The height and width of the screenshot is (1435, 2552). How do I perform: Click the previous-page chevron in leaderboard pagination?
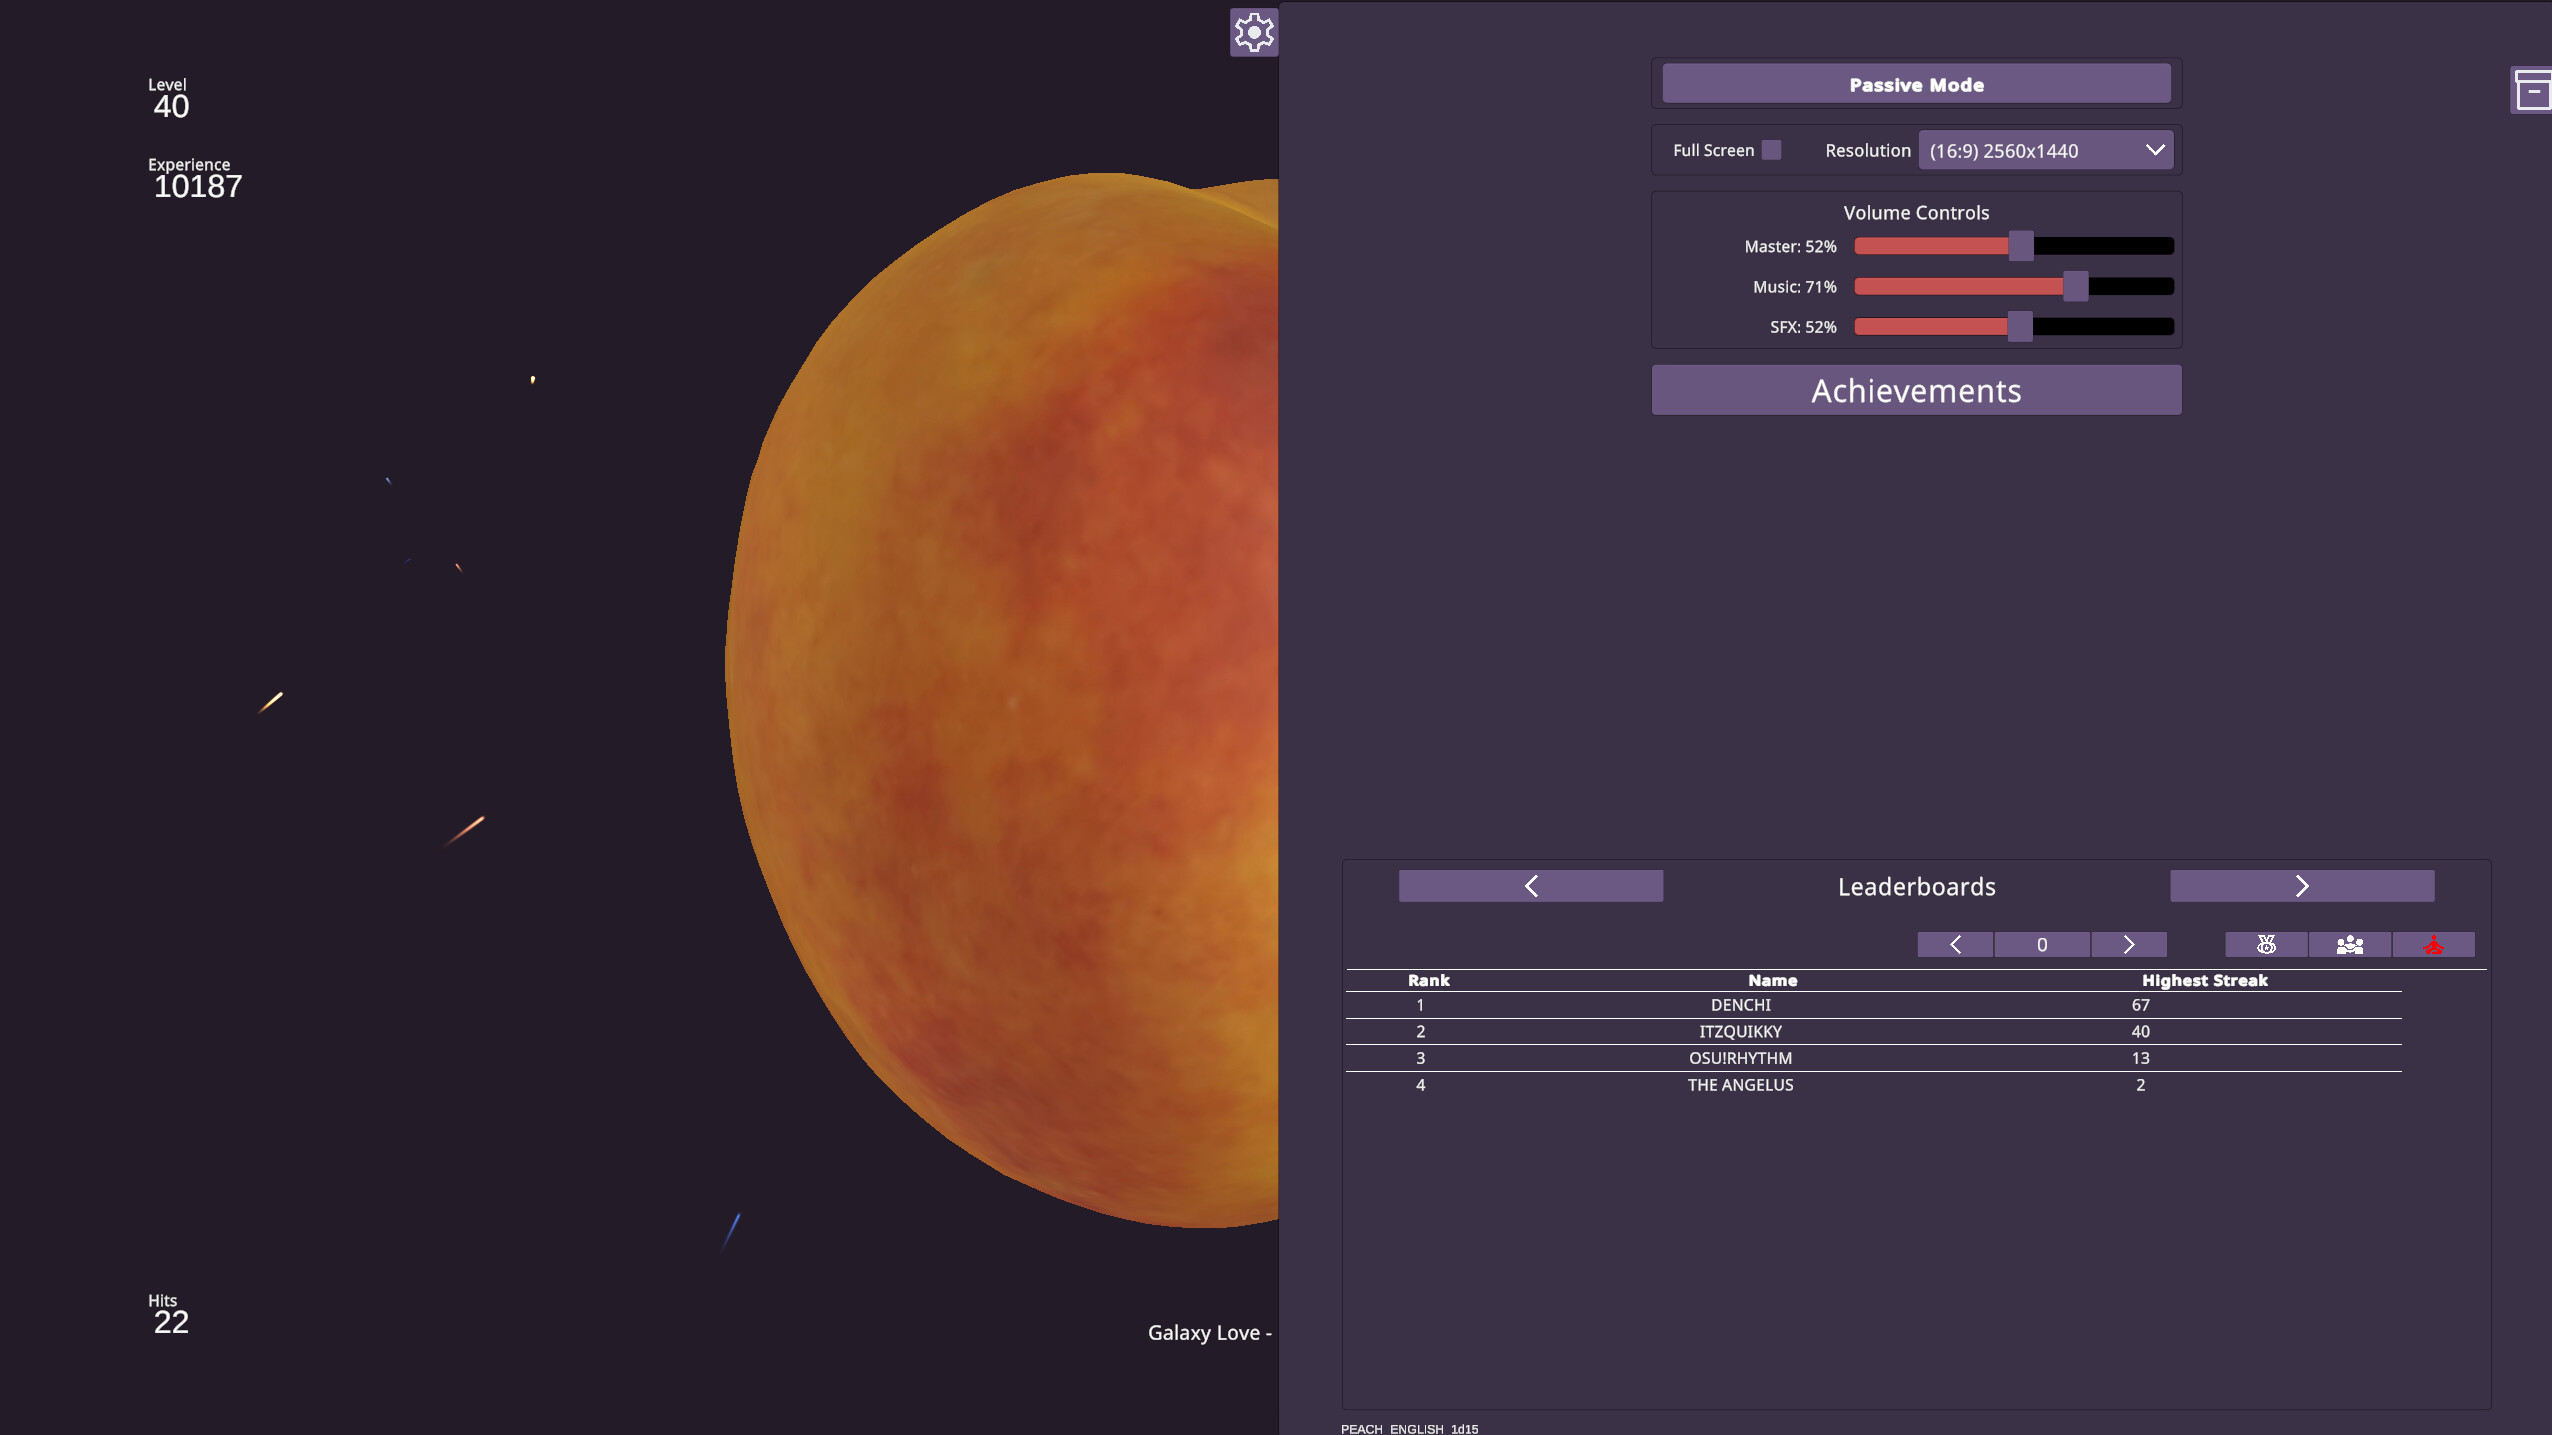click(1955, 944)
